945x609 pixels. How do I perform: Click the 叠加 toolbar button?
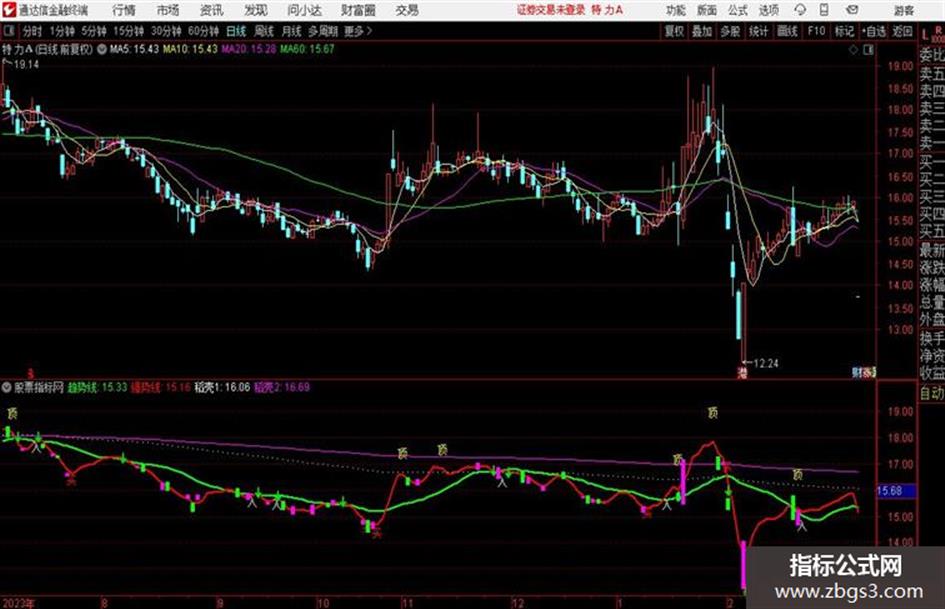pos(702,31)
